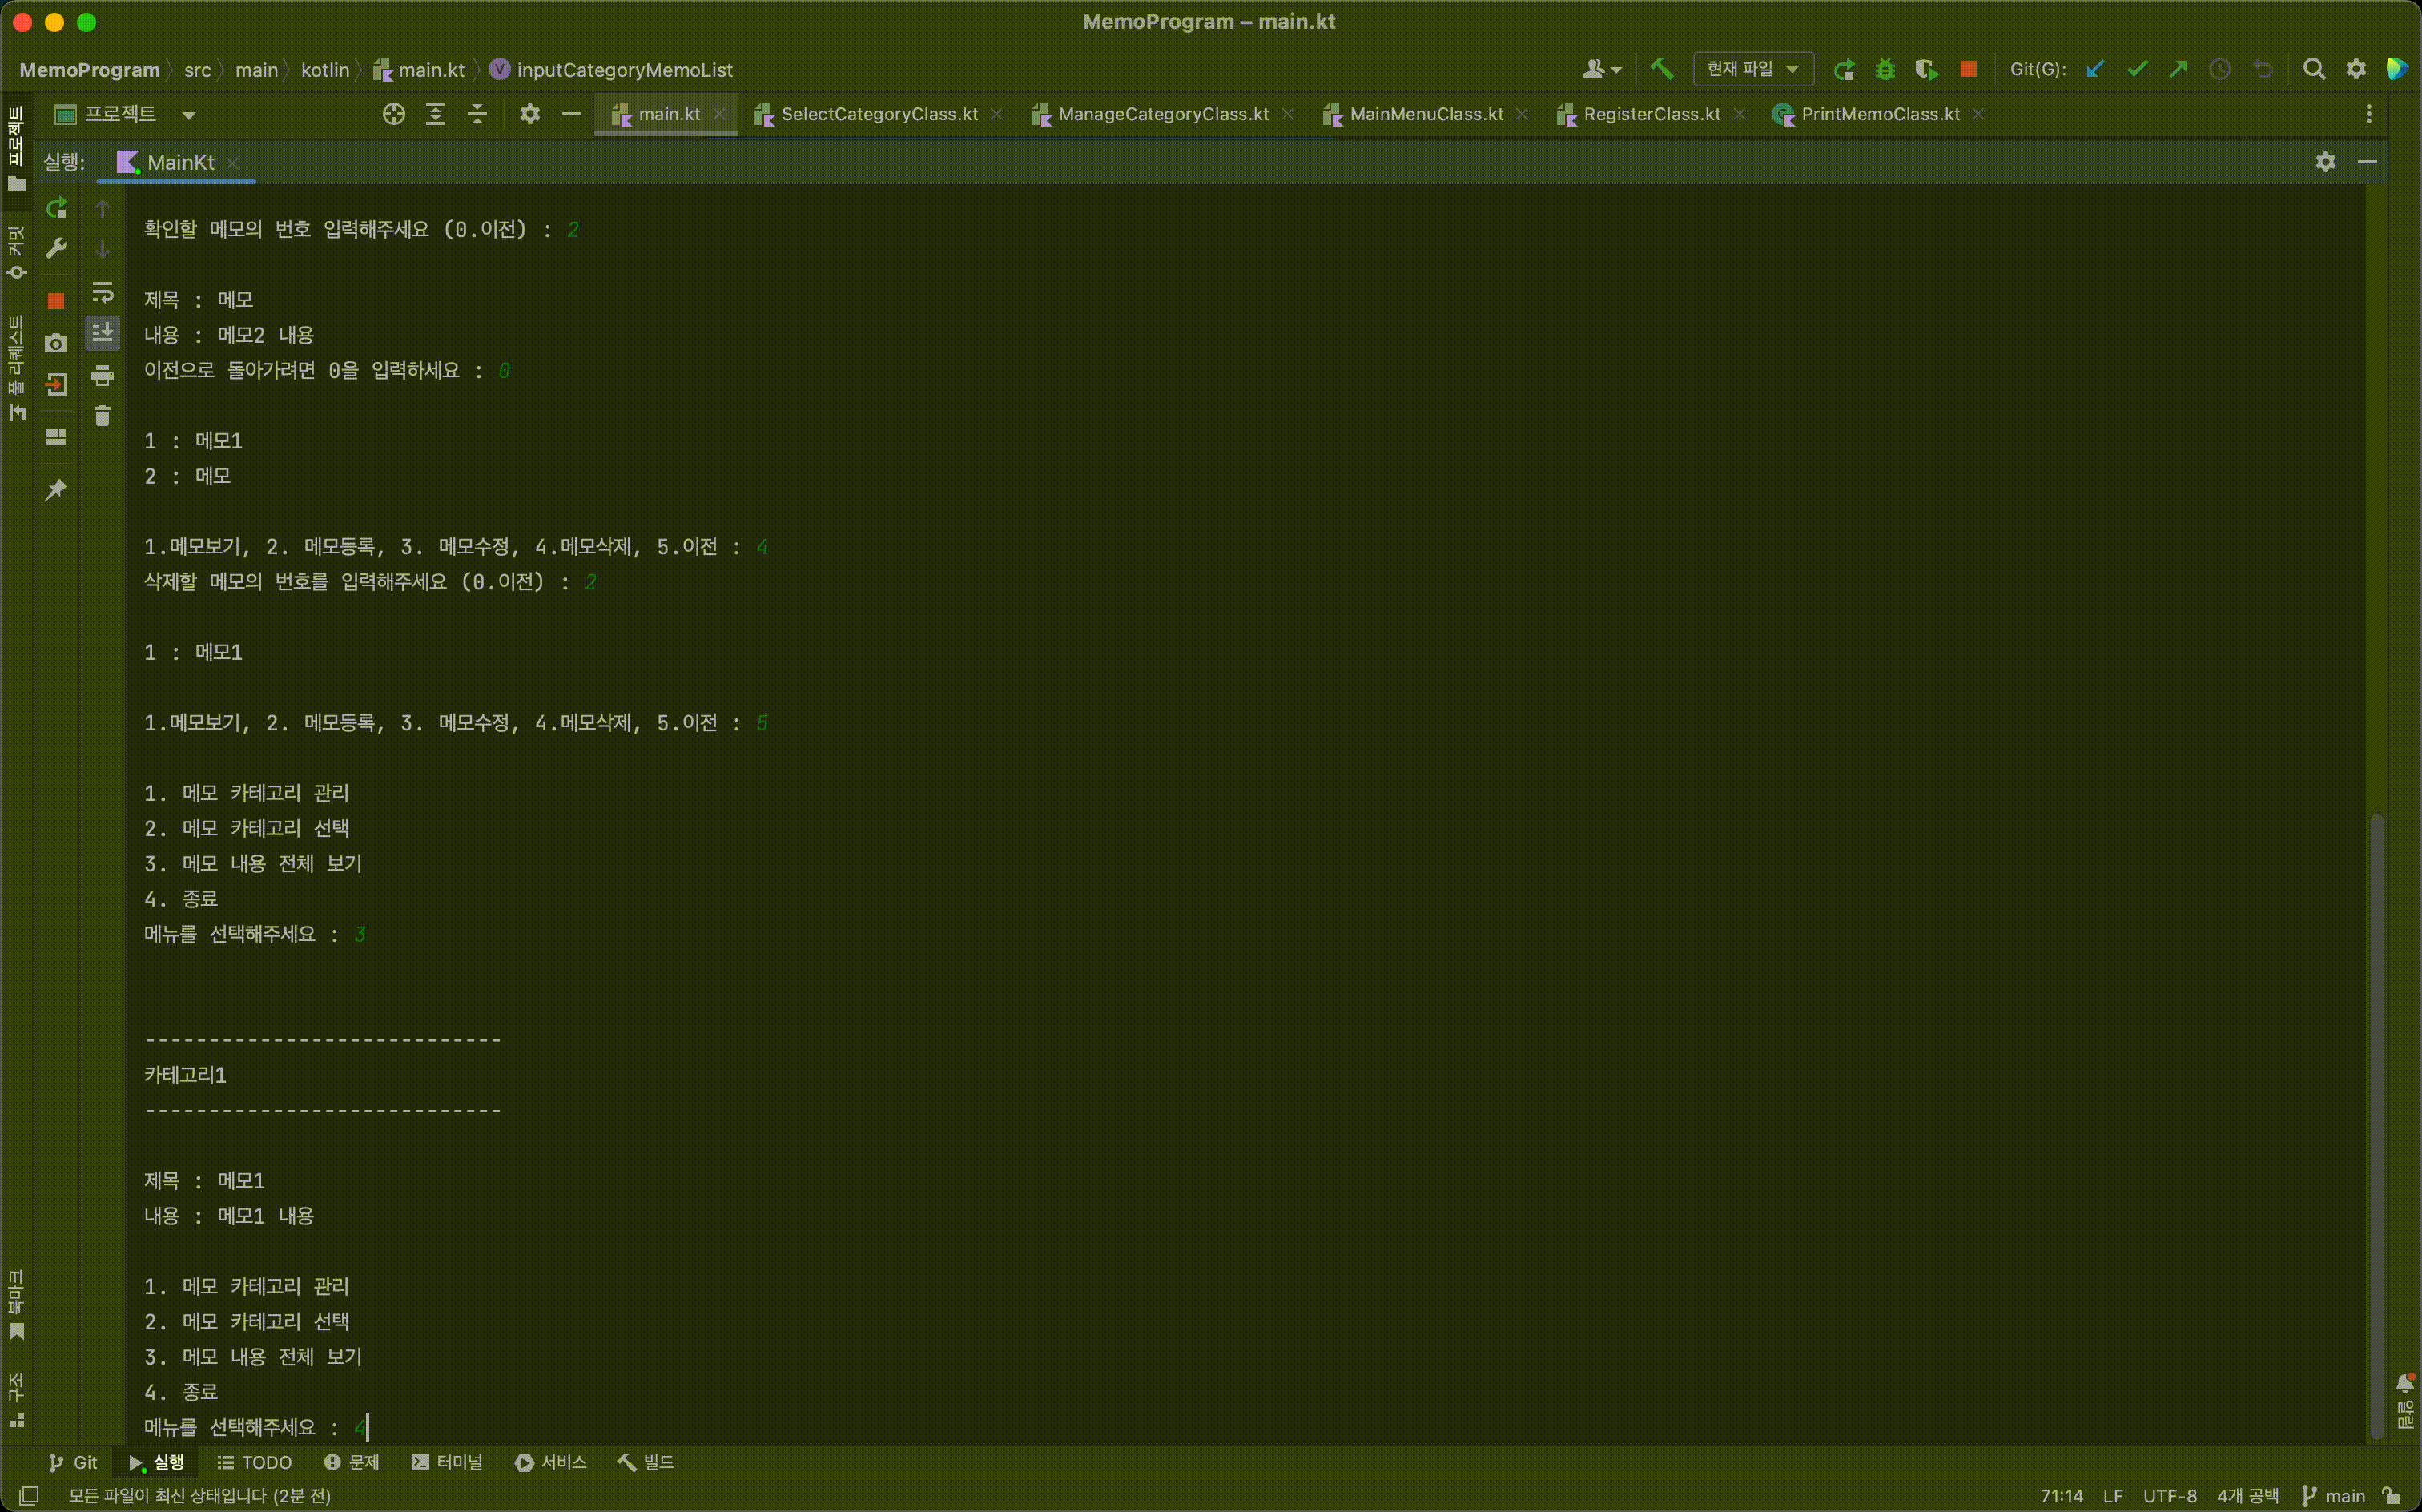Image resolution: width=2422 pixels, height=1512 pixels.
Task: Expand the 프로젝트 view selector
Action: [188, 115]
